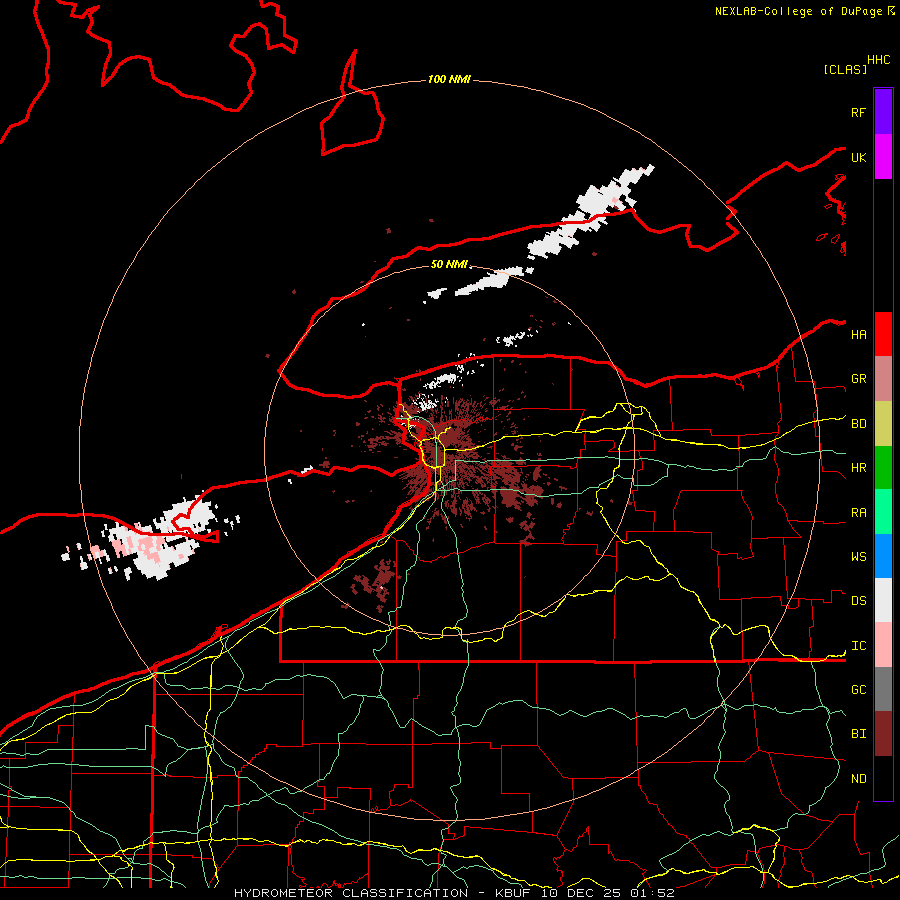The height and width of the screenshot is (900, 900).
Task: Click the BI legend label
Action: click(858, 734)
